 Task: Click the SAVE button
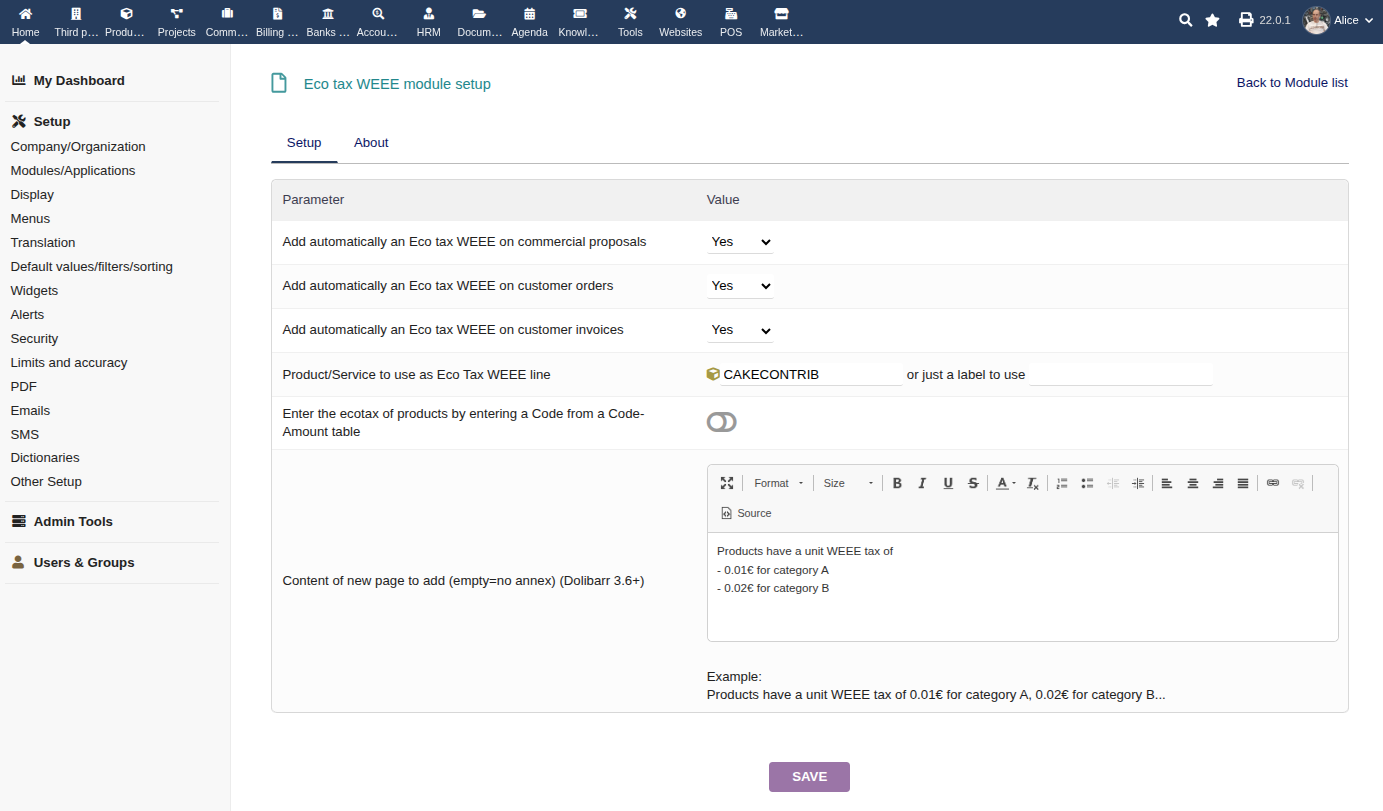tap(809, 777)
